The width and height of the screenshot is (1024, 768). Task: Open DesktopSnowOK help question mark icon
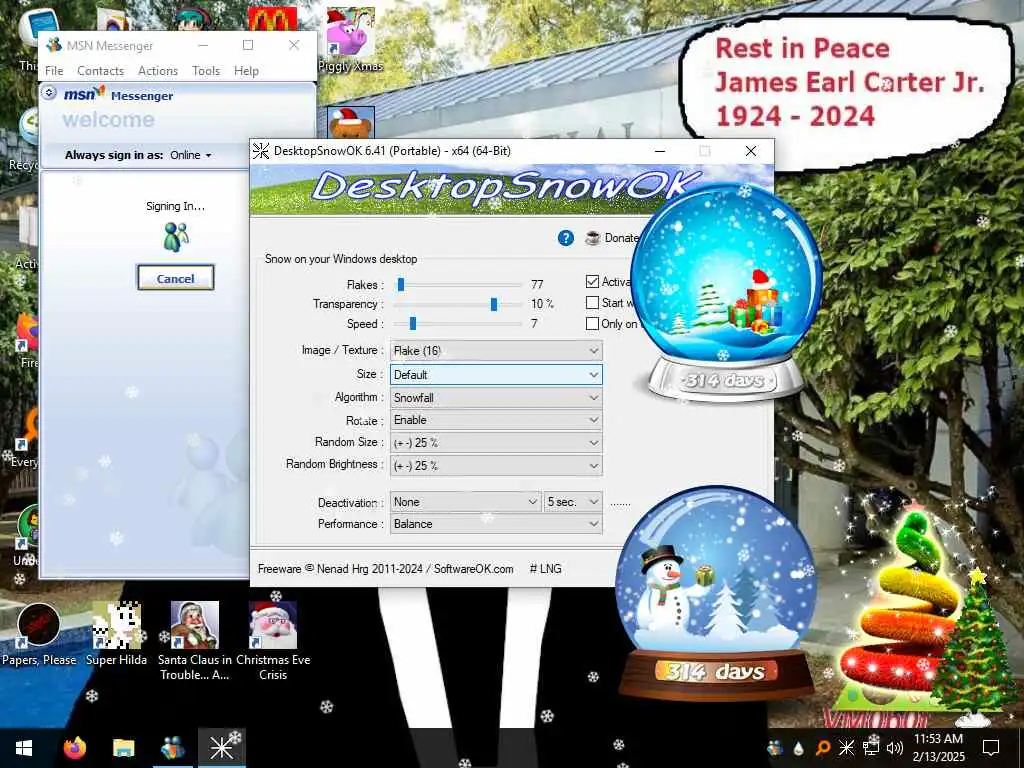(566, 238)
